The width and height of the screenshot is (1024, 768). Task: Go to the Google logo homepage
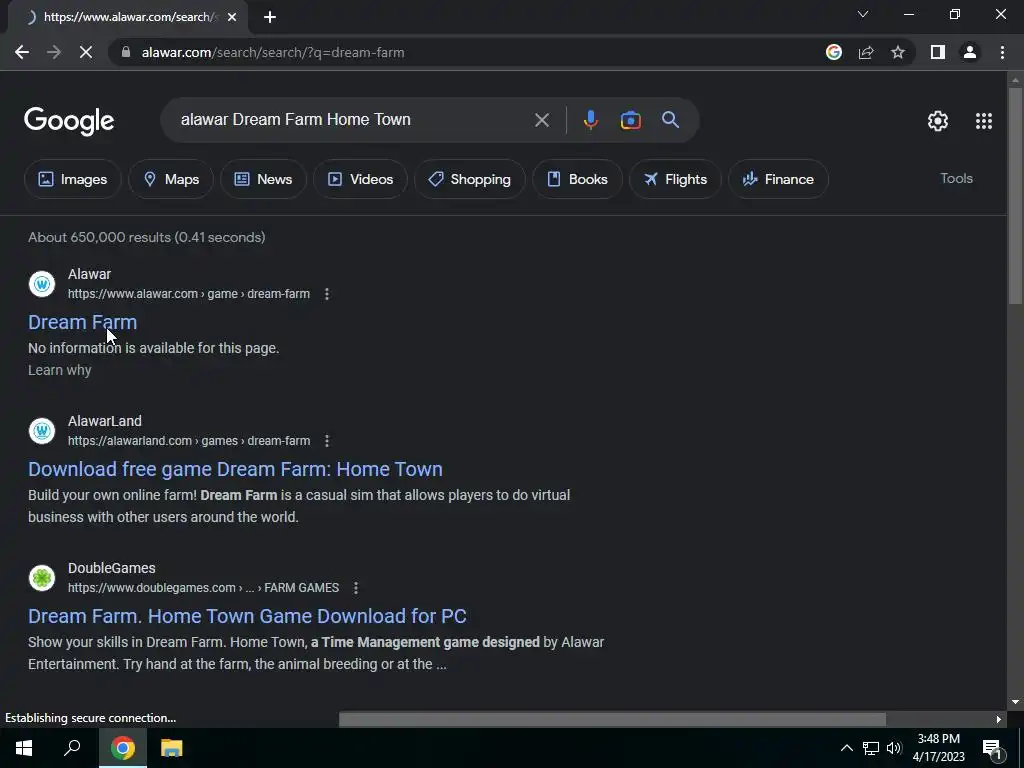[69, 121]
